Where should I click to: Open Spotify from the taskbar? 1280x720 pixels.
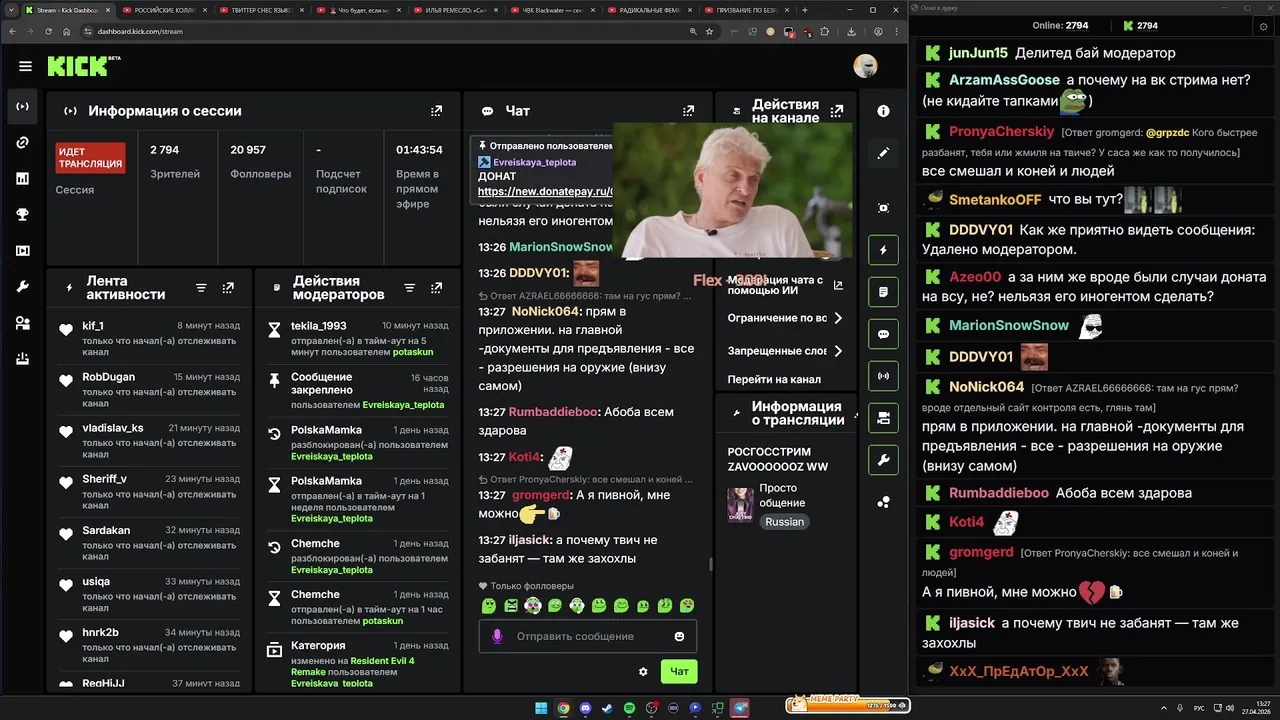[x=629, y=708]
